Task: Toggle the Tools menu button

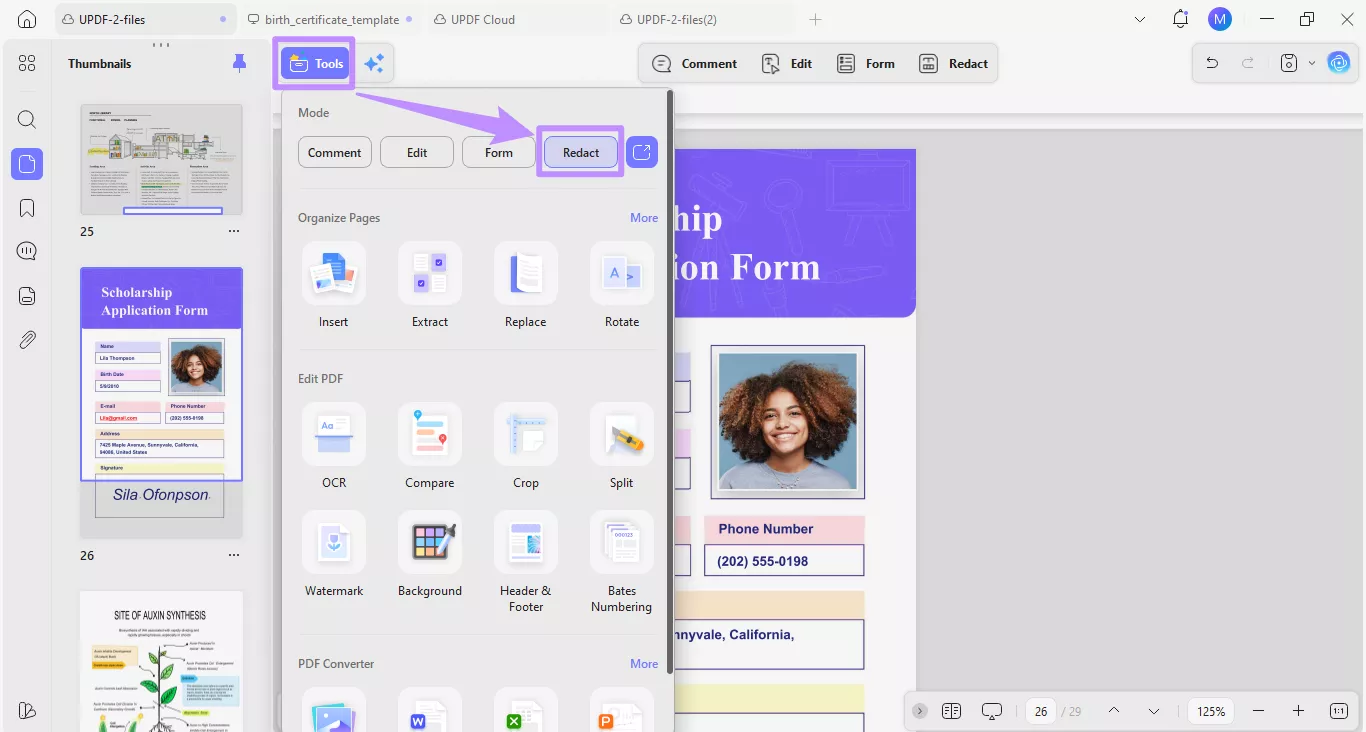Action: point(316,64)
